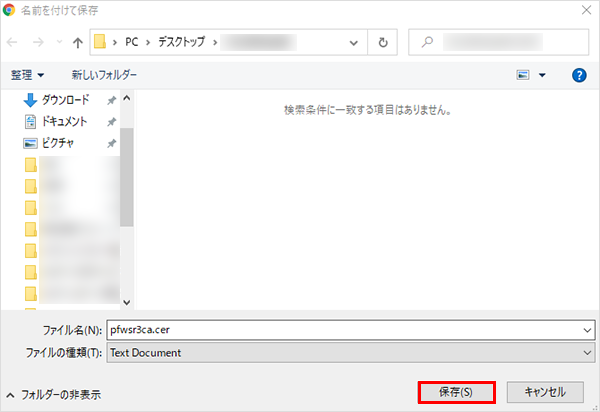The image size is (600, 412).
Task: Go up one folder level
Action: (78, 42)
